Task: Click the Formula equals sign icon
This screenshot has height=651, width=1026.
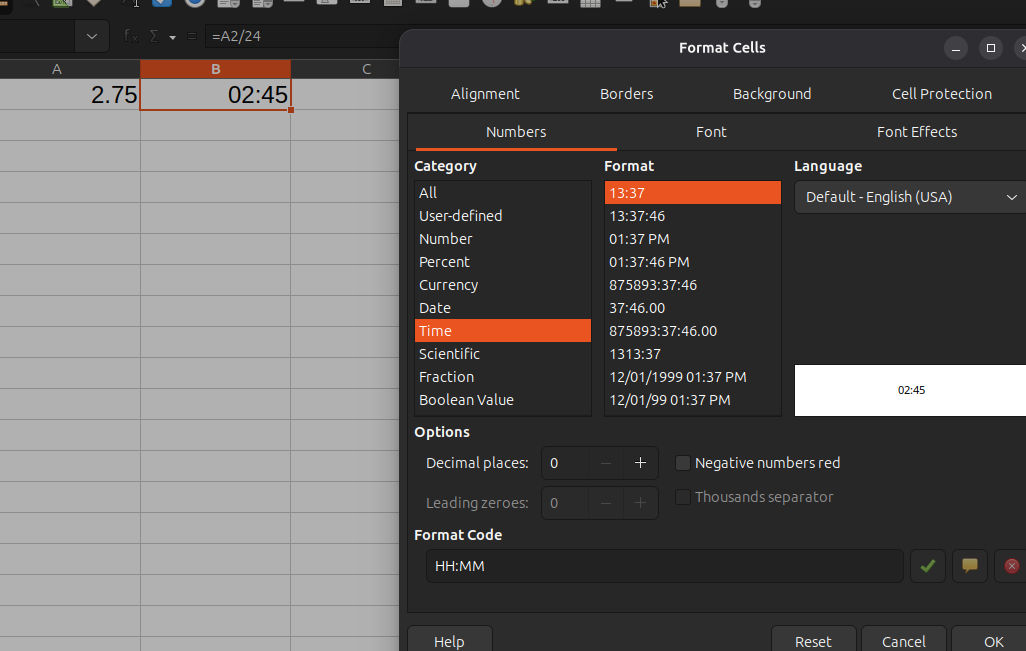Action: click(192, 36)
